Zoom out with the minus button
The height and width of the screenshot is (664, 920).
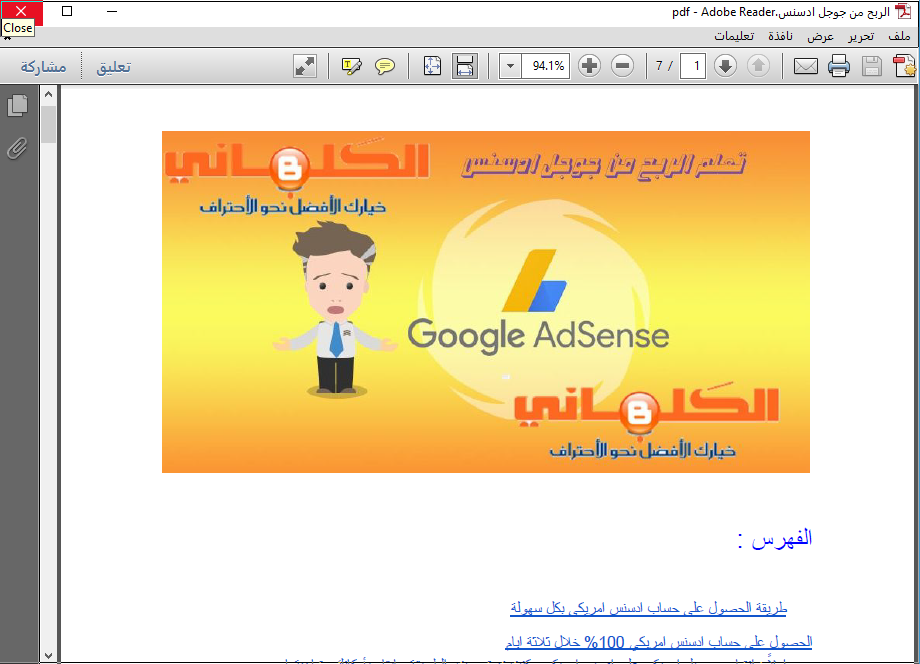(x=623, y=66)
